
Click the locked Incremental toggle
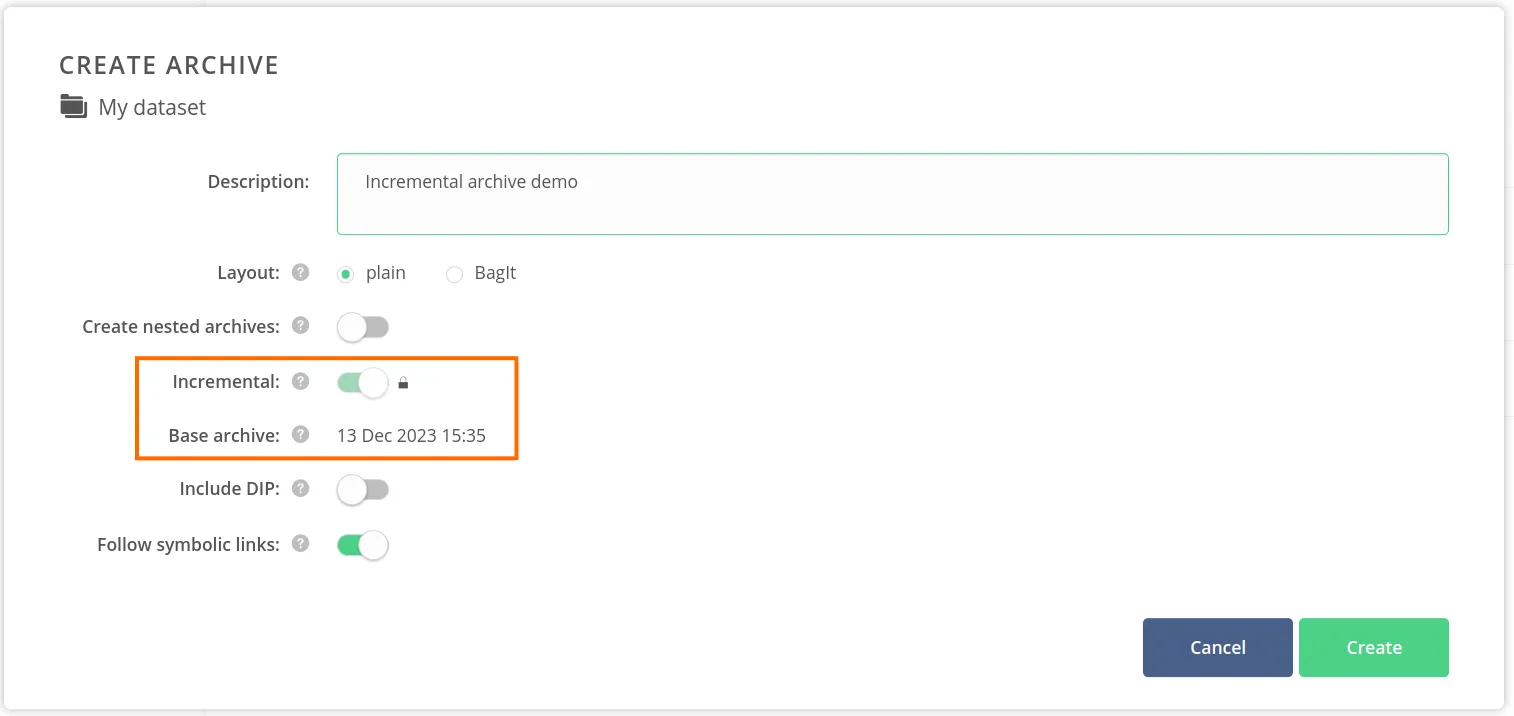362,382
